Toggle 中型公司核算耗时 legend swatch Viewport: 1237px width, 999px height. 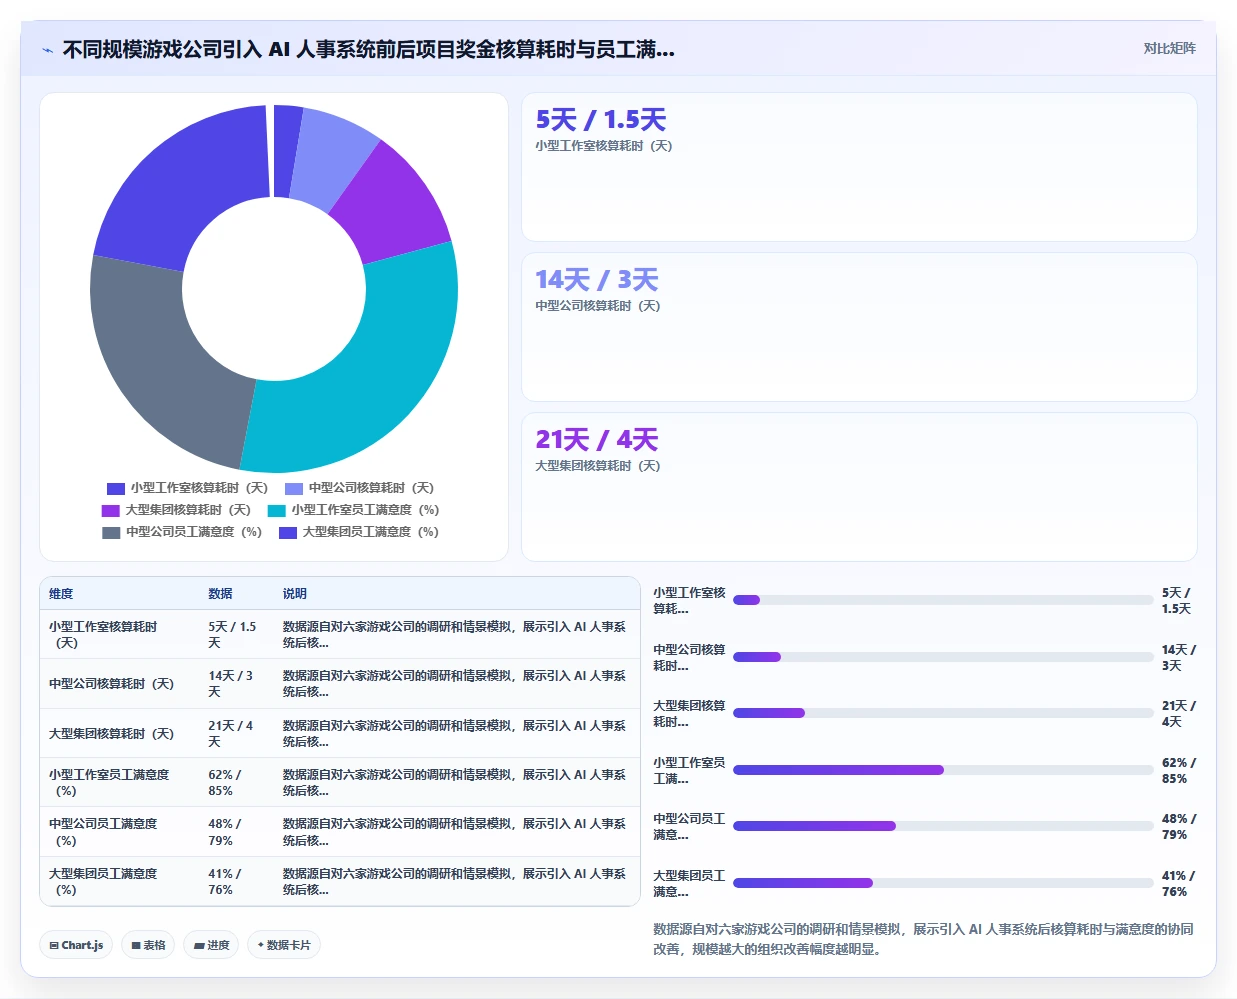pyautogui.click(x=294, y=488)
